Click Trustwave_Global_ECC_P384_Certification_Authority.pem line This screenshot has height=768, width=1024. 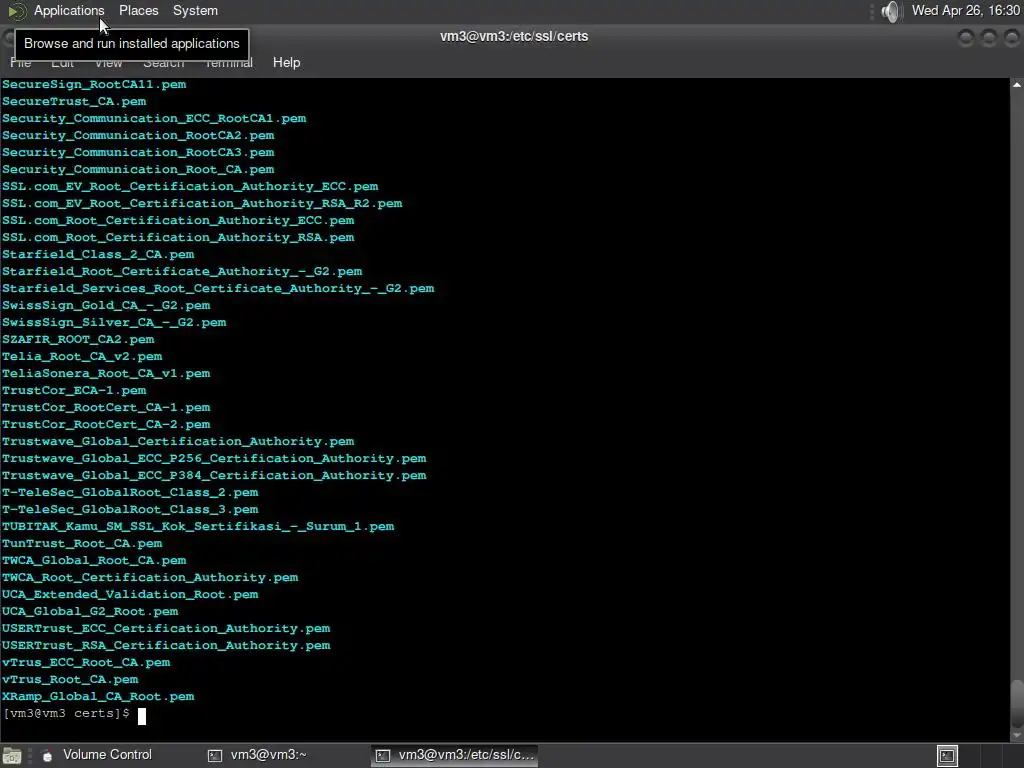pyautogui.click(x=214, y=475)
